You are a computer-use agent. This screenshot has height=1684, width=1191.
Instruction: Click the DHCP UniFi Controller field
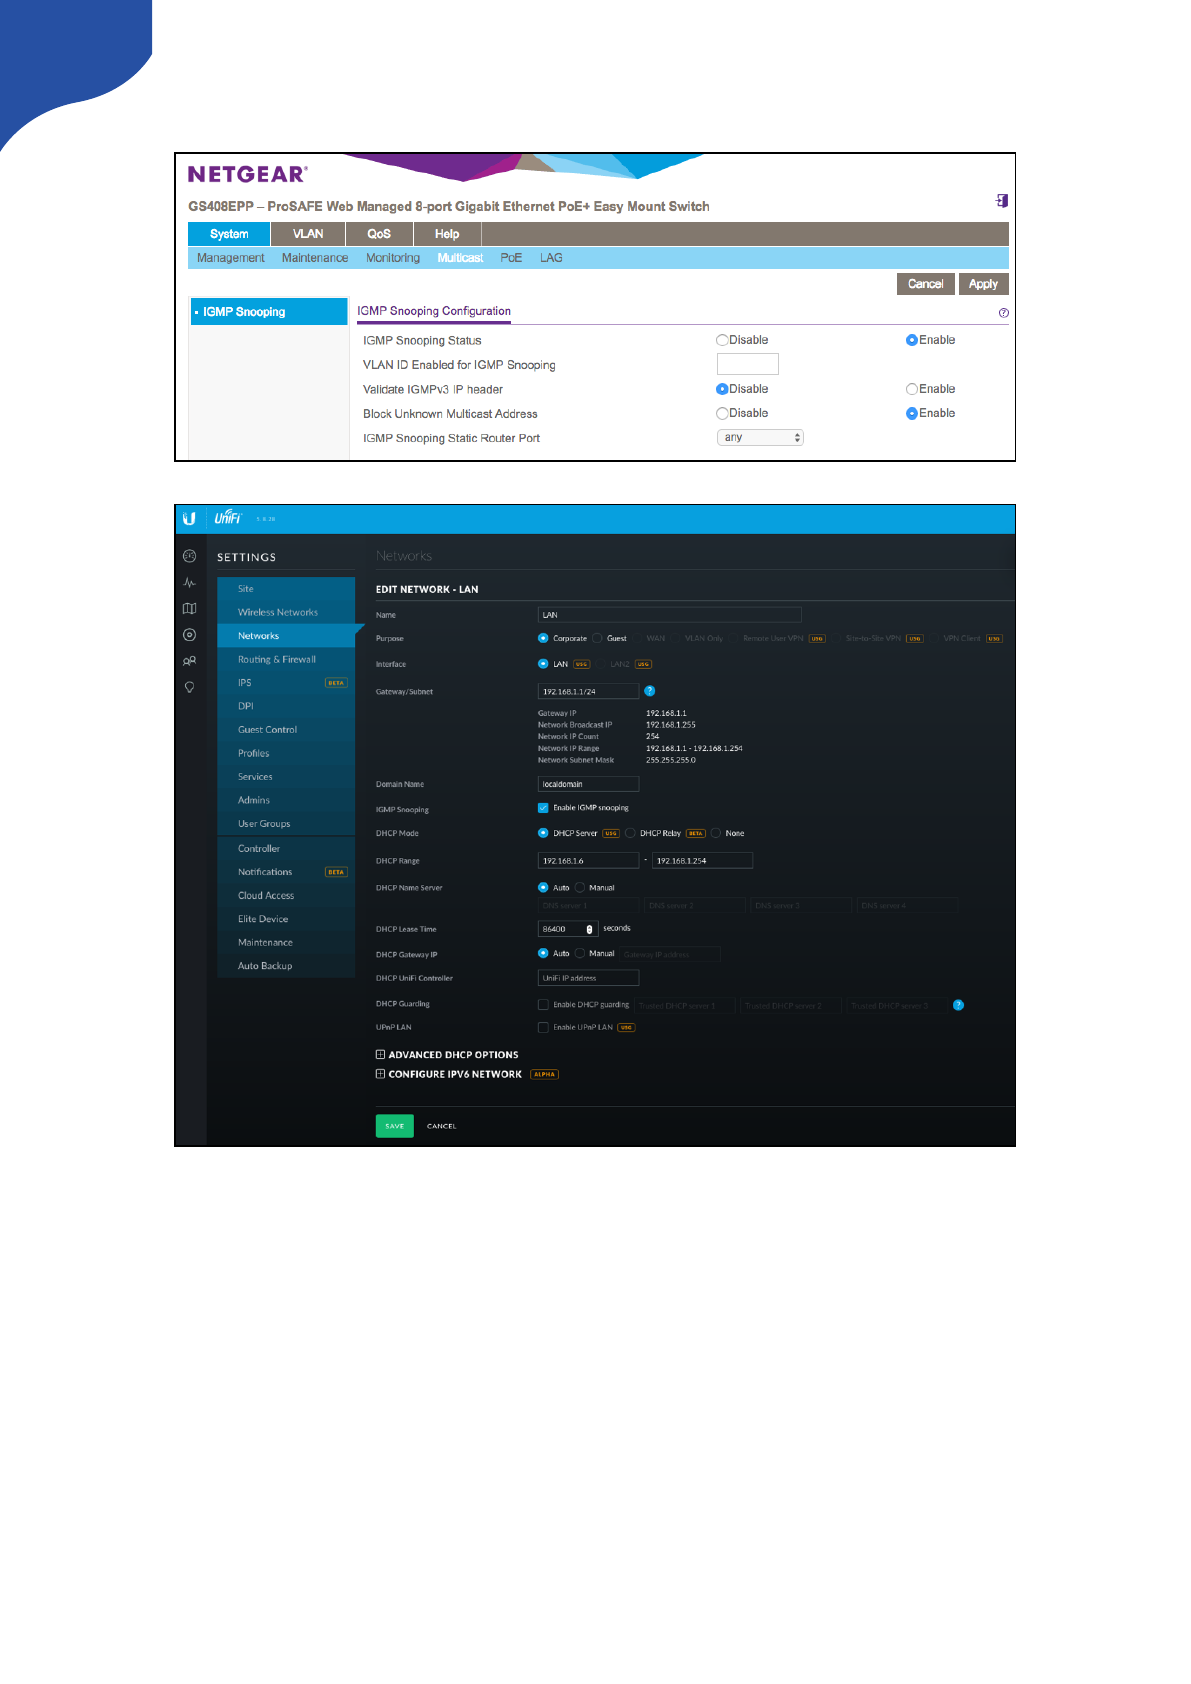tap(588, 978)
